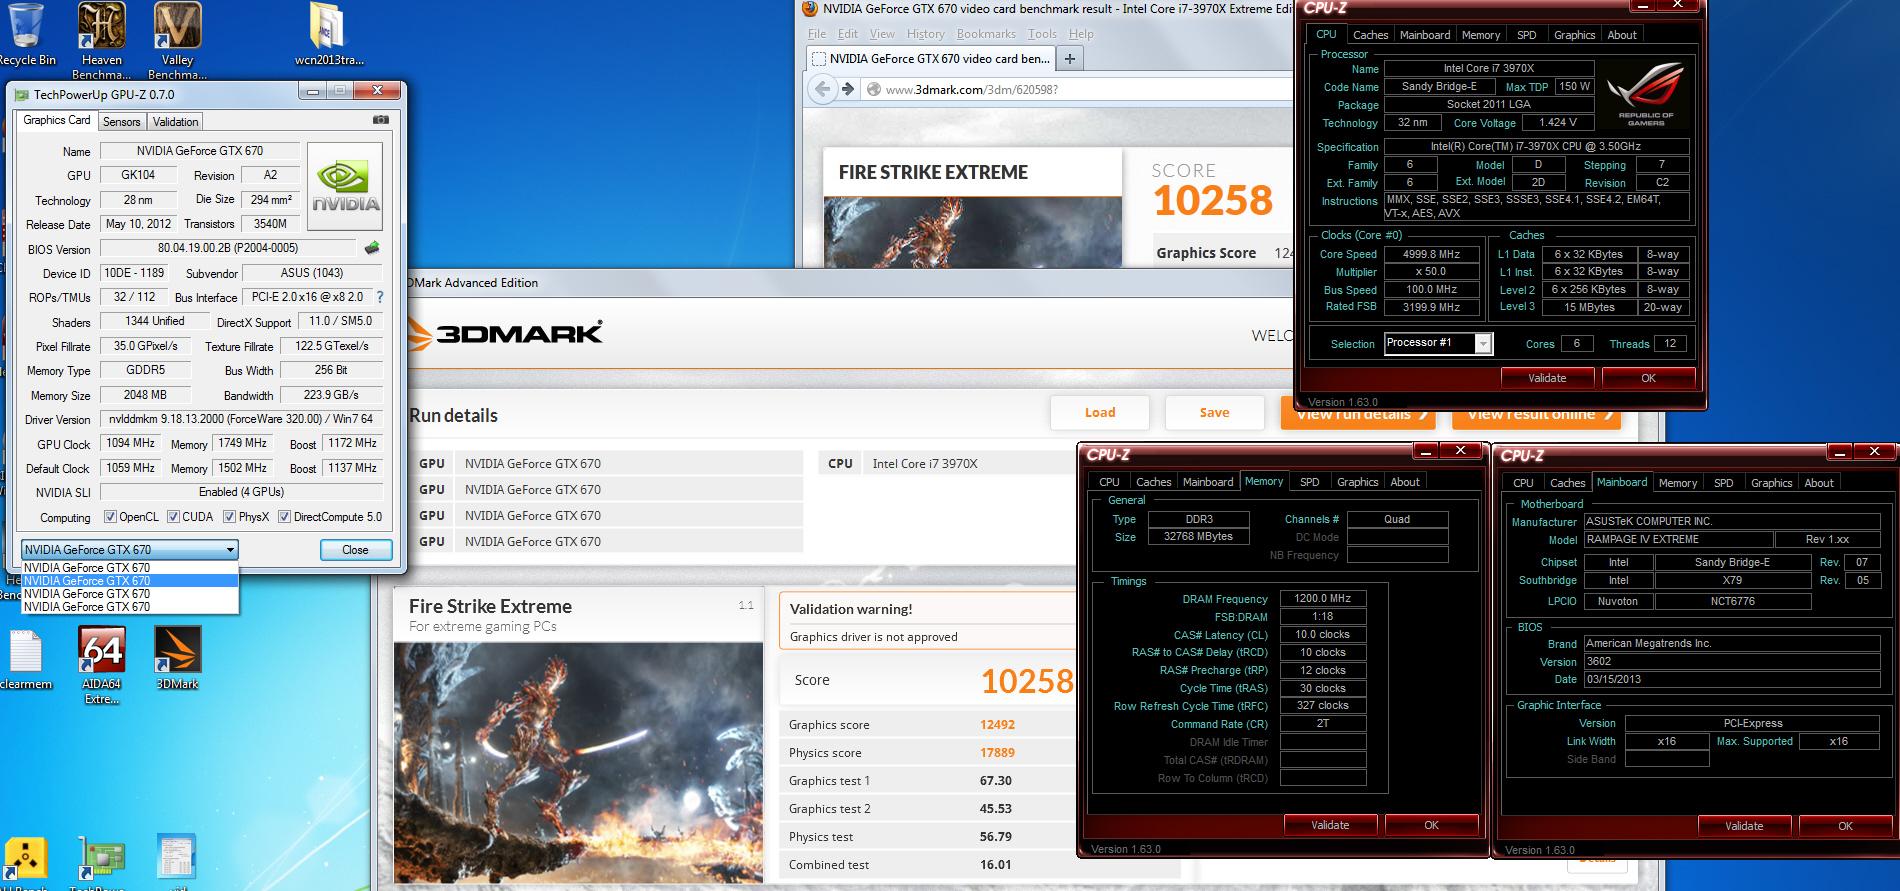
Task: Open the Firefox File menu
Action: pyautogui.click(x=817, y=34)
